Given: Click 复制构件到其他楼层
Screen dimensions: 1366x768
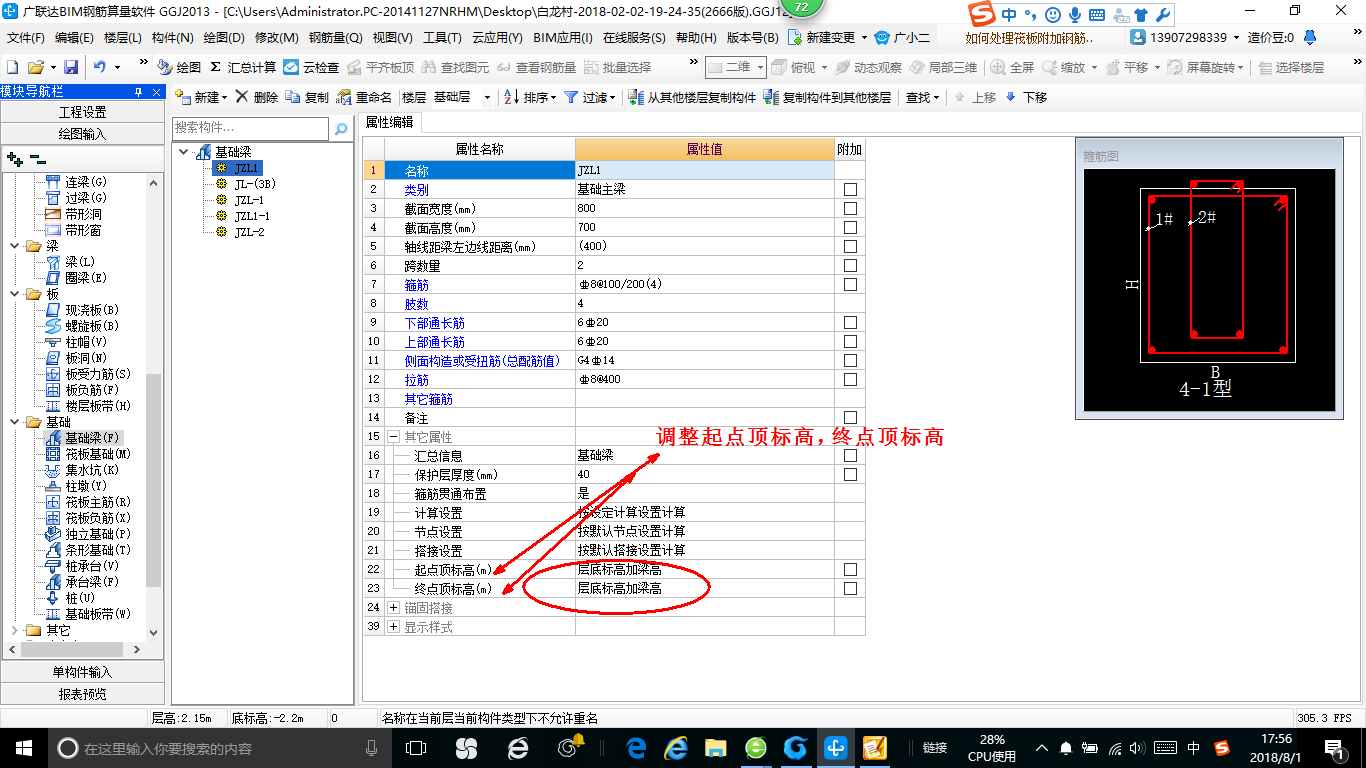Looking at the screenshot, I should point(827,97).
